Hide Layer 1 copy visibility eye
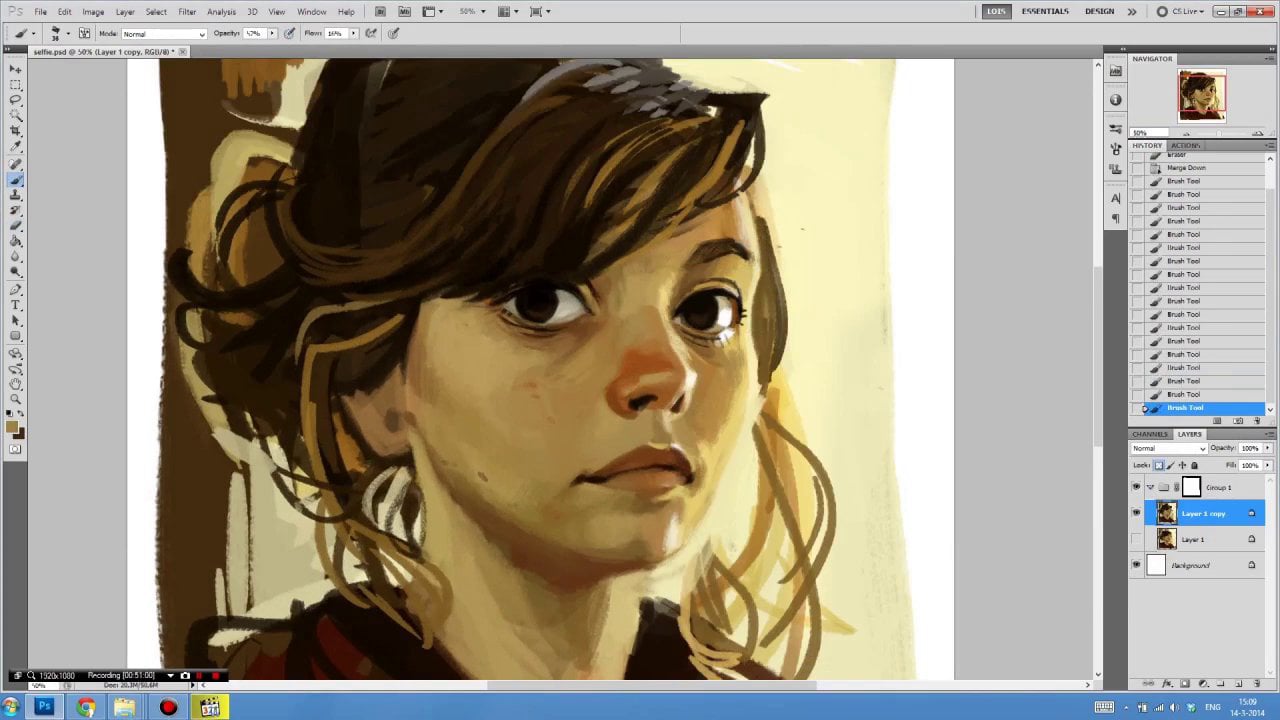This screenshot has height=720, width=1280. click(x=1136, y=513)
